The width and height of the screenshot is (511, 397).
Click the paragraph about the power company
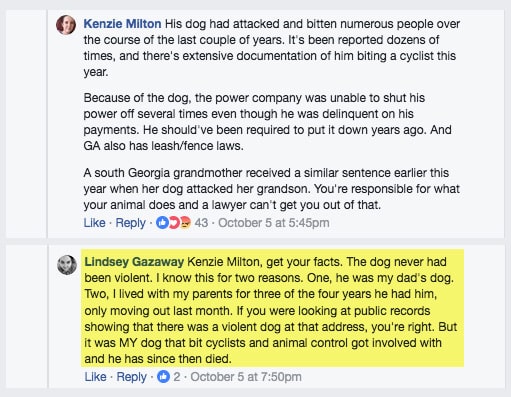268,122
